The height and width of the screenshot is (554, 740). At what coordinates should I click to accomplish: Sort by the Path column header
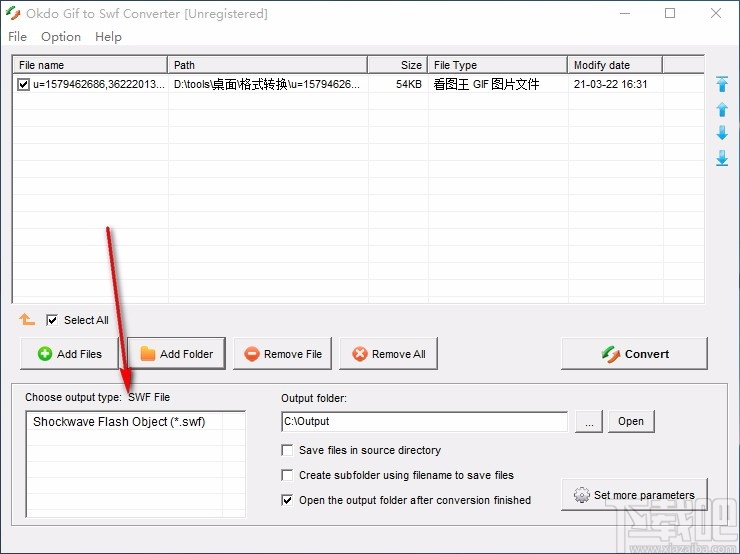(x=268, y=65)
